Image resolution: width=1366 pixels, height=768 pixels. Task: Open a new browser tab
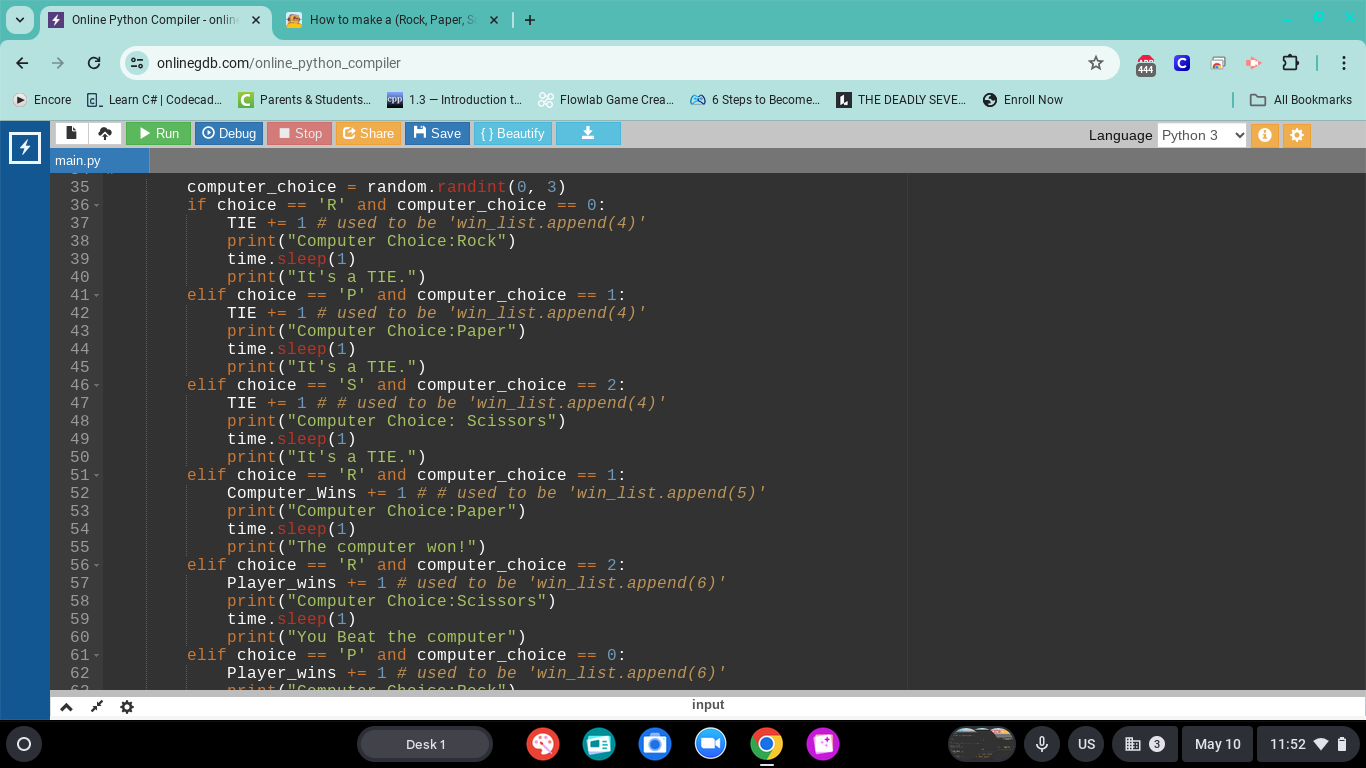coord(530,20)
